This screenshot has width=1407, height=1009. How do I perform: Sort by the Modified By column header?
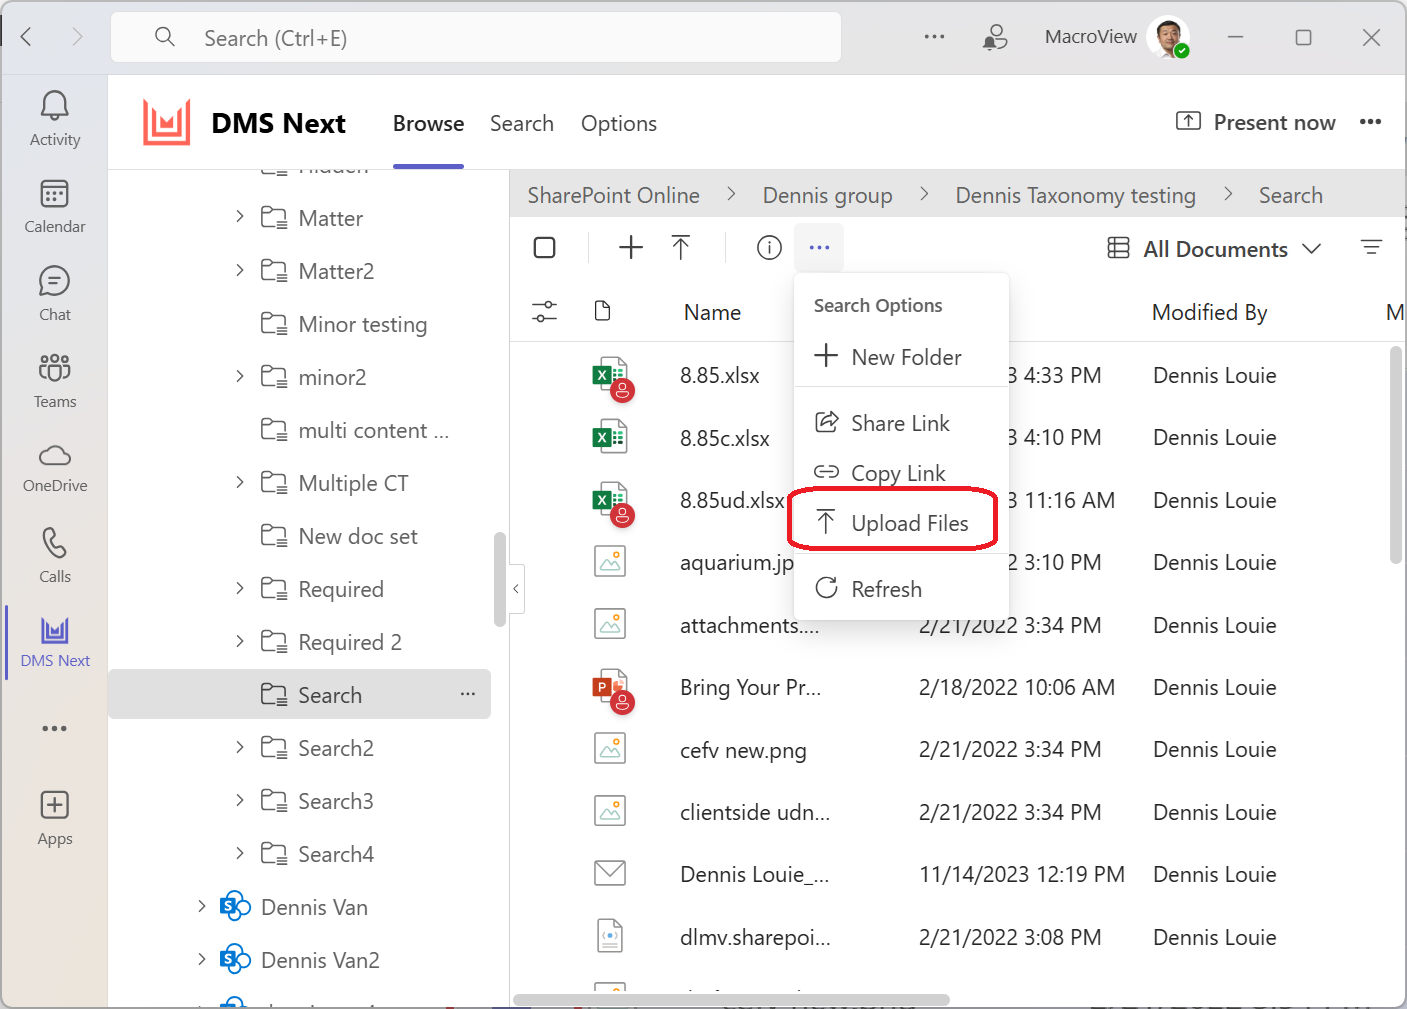coord(1209,312)
